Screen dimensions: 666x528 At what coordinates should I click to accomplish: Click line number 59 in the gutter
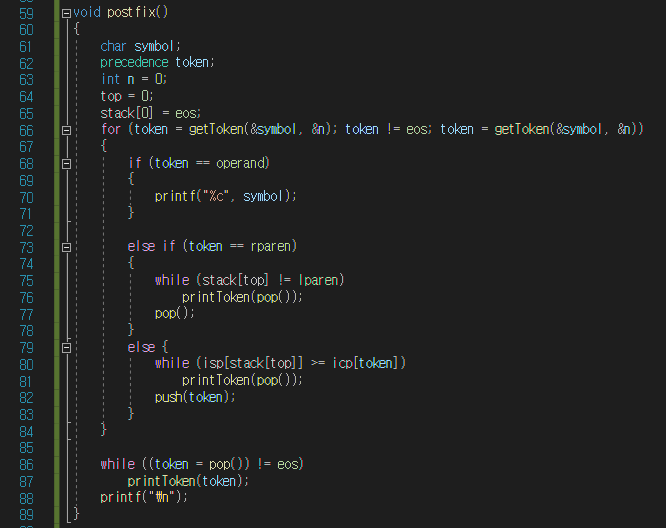coord(26,14)
